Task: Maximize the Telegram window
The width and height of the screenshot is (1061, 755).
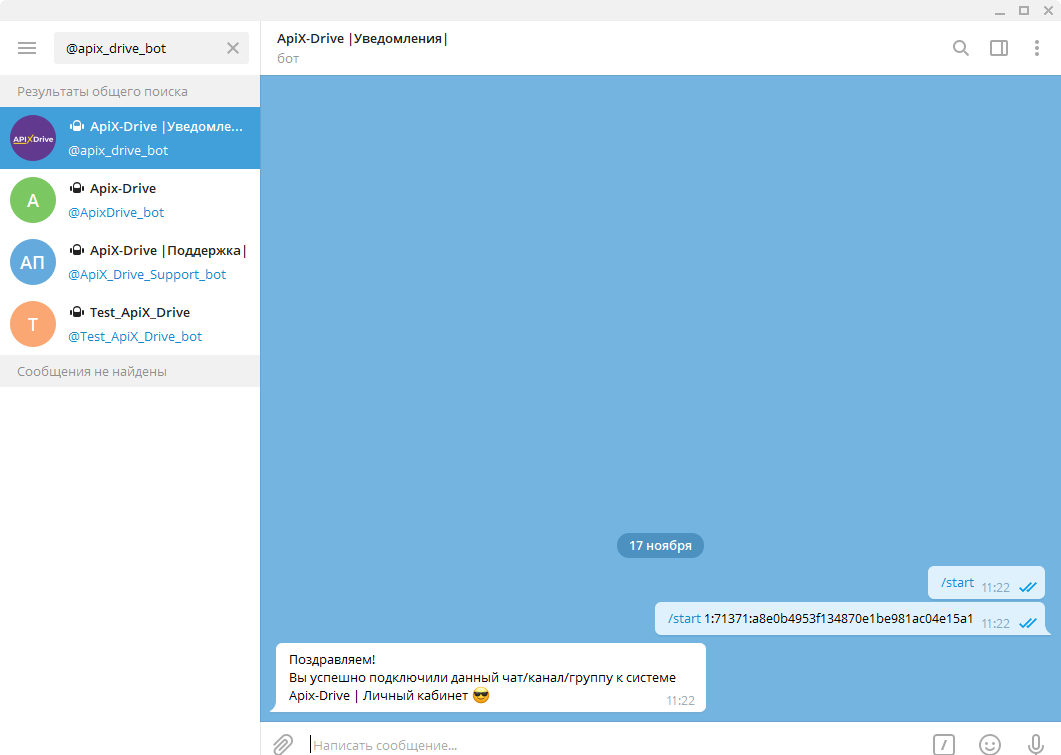Action: point(1024,10)
